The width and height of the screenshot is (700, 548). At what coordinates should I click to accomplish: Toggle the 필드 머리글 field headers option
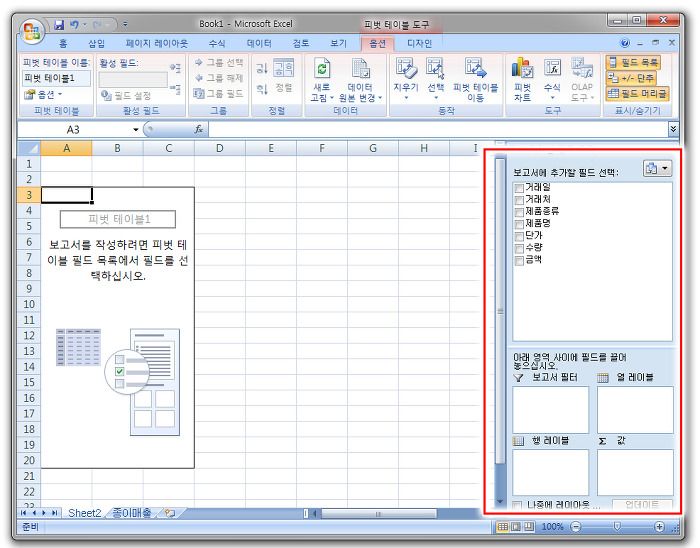tap(638, 94)
